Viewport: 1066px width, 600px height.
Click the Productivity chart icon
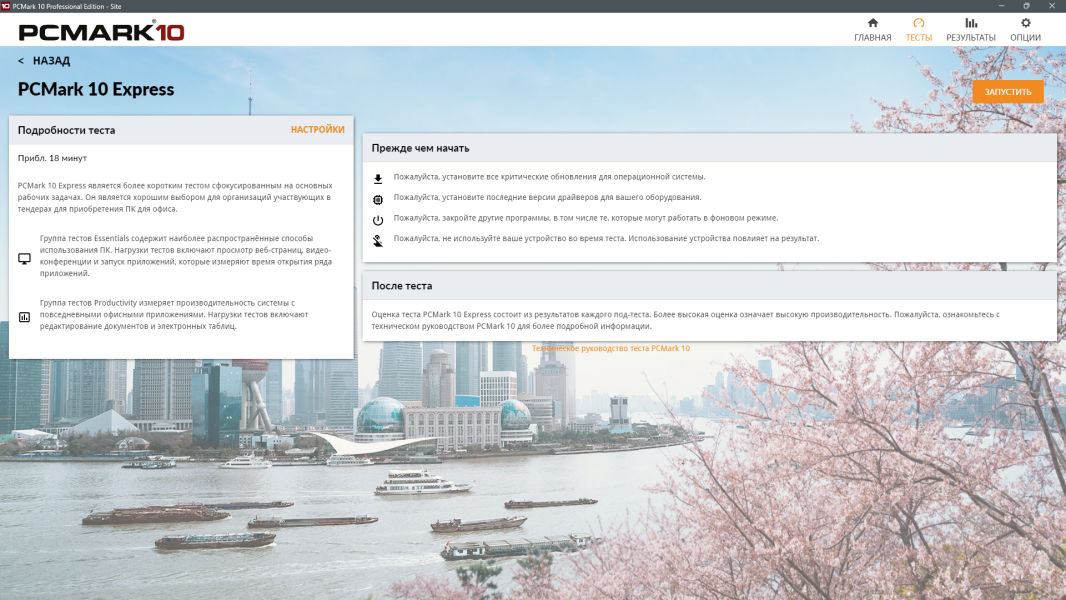click(x=24, y=317)
